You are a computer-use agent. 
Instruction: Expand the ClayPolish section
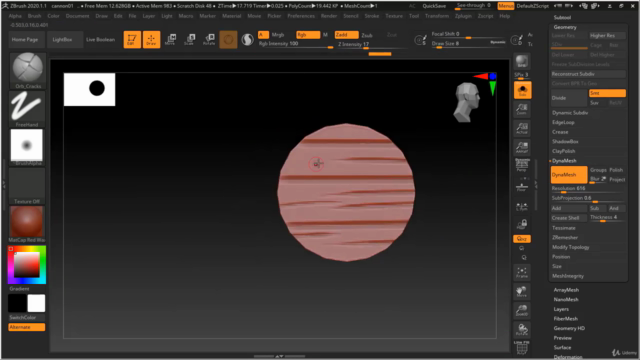pyautogui.click(x=563, y=151)
